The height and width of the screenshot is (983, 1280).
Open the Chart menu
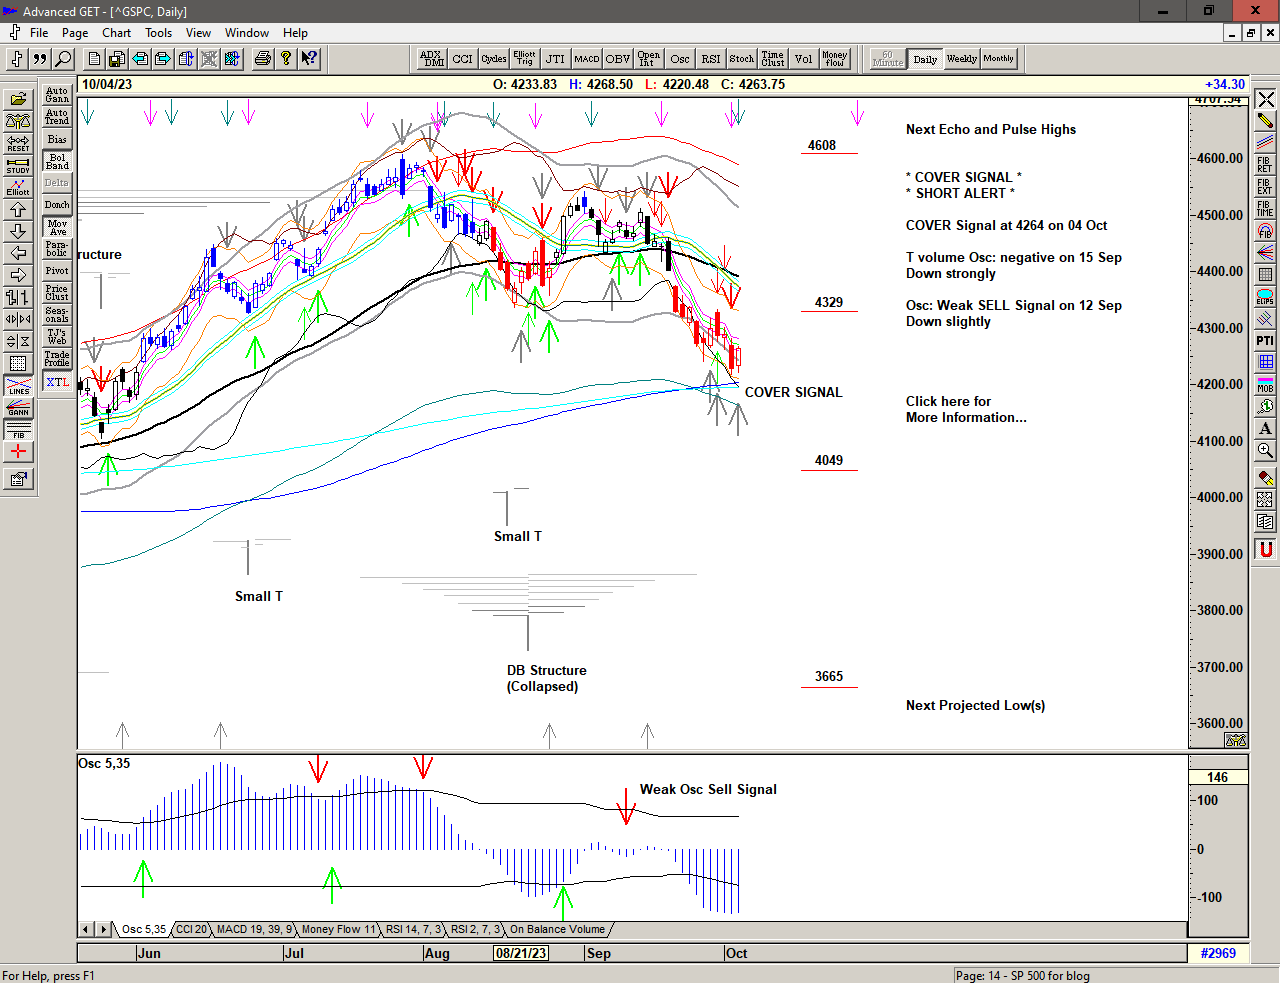[116, 33]
